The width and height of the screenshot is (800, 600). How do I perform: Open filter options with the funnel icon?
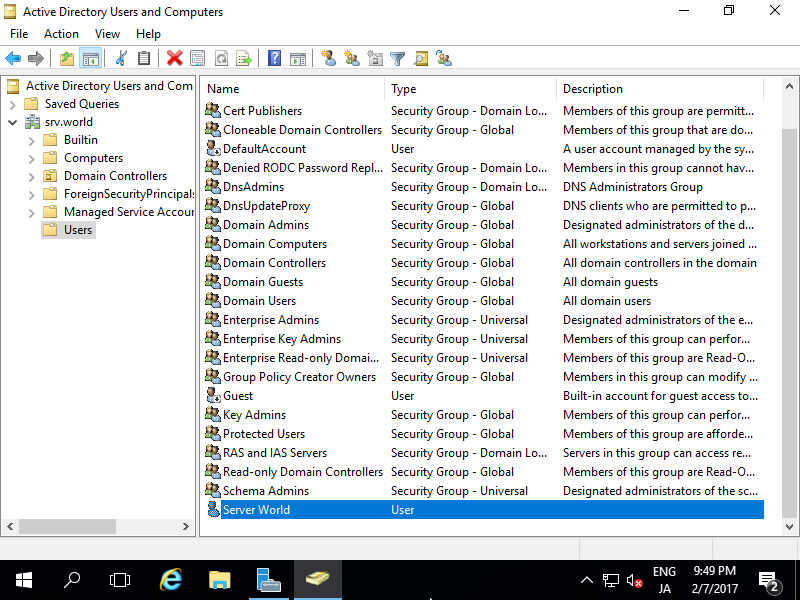tap(397, 59)
